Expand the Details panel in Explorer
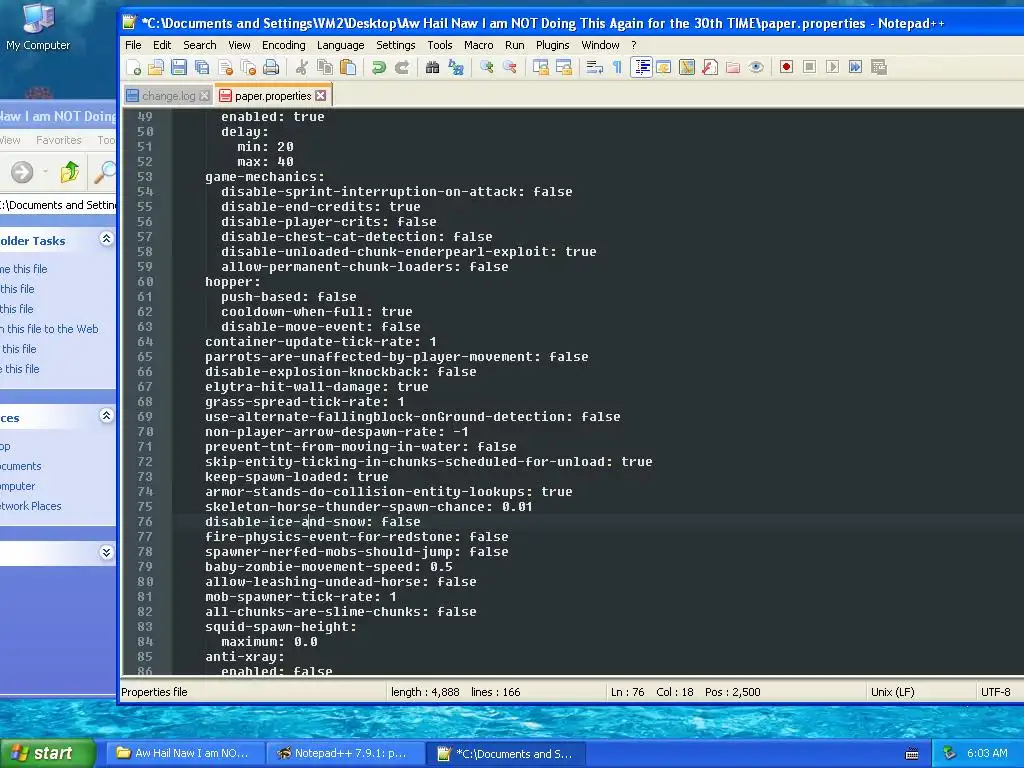 106,552
